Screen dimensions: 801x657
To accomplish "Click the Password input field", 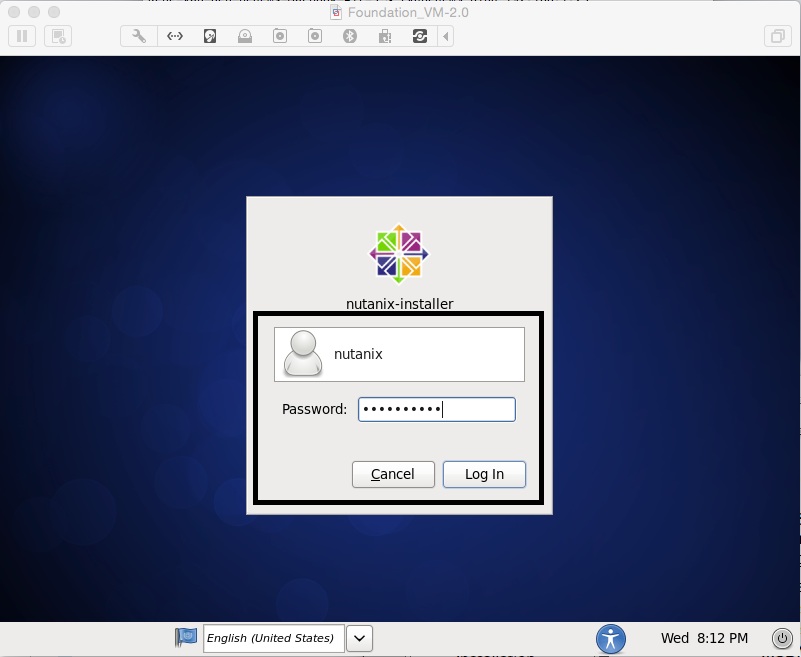I will 437,409.
